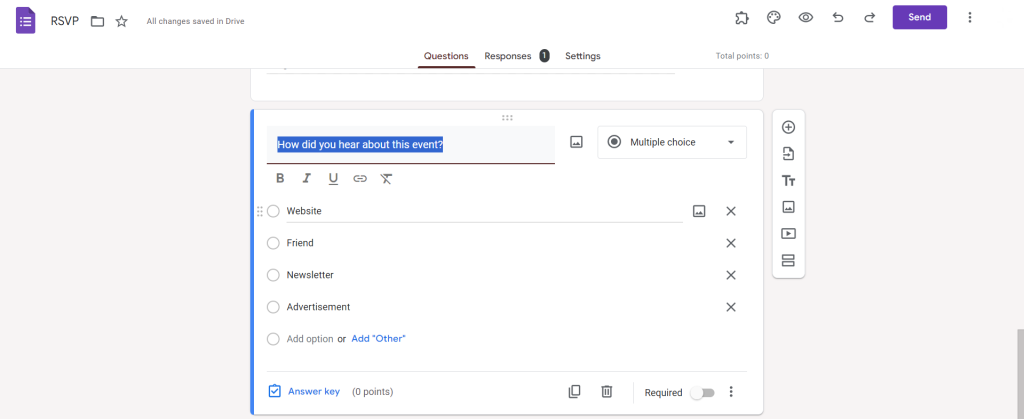Click Add option field
The width and height of the screenshot is (1024, 419).
coord(310,339)
